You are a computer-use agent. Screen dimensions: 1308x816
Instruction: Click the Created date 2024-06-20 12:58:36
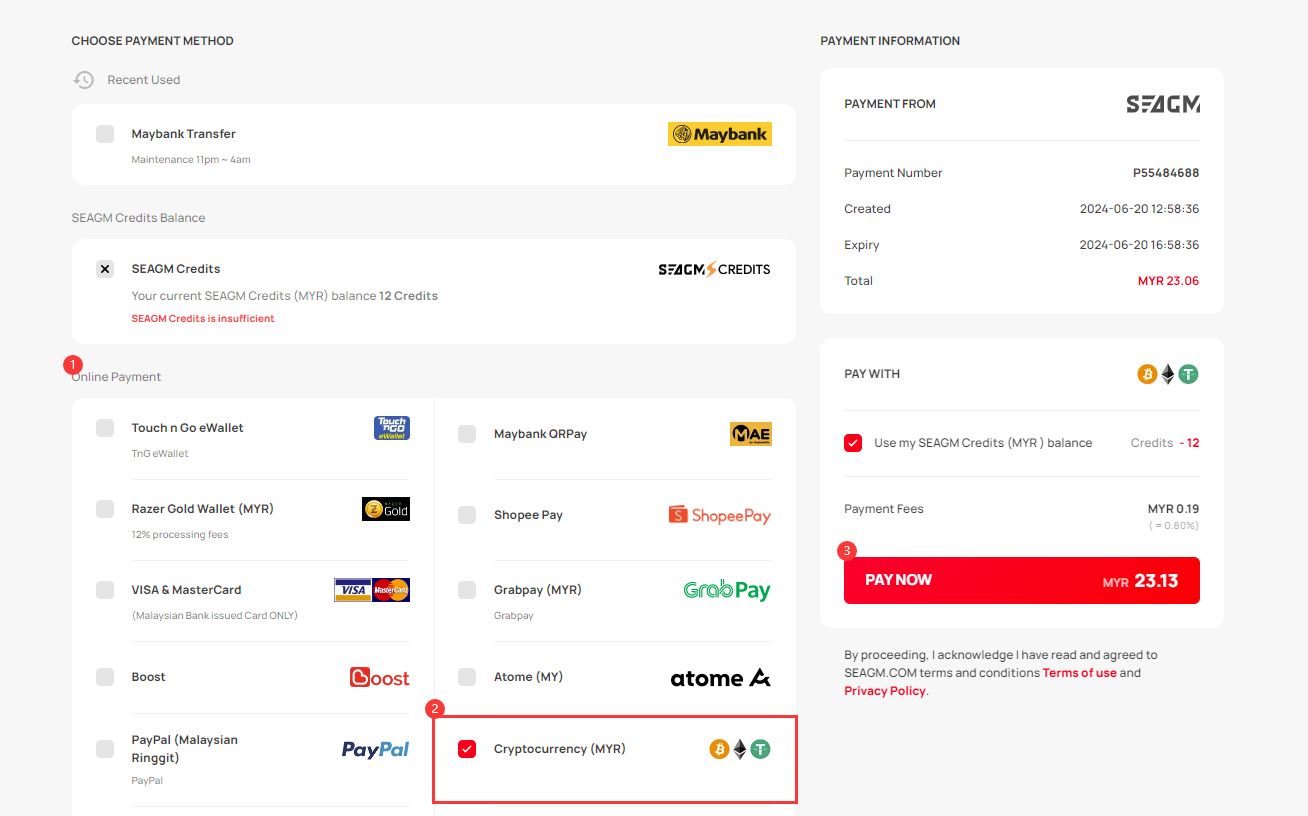coord(1139,209)
